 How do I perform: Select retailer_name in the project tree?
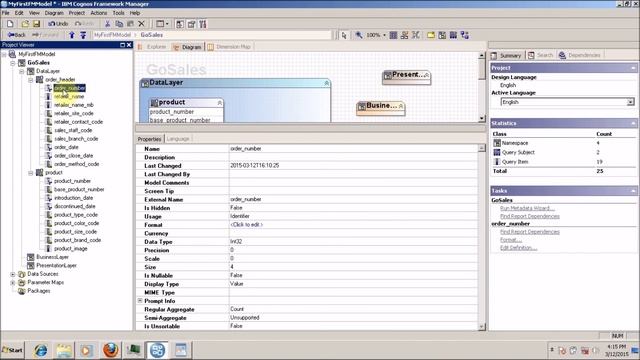pos(69,96)
